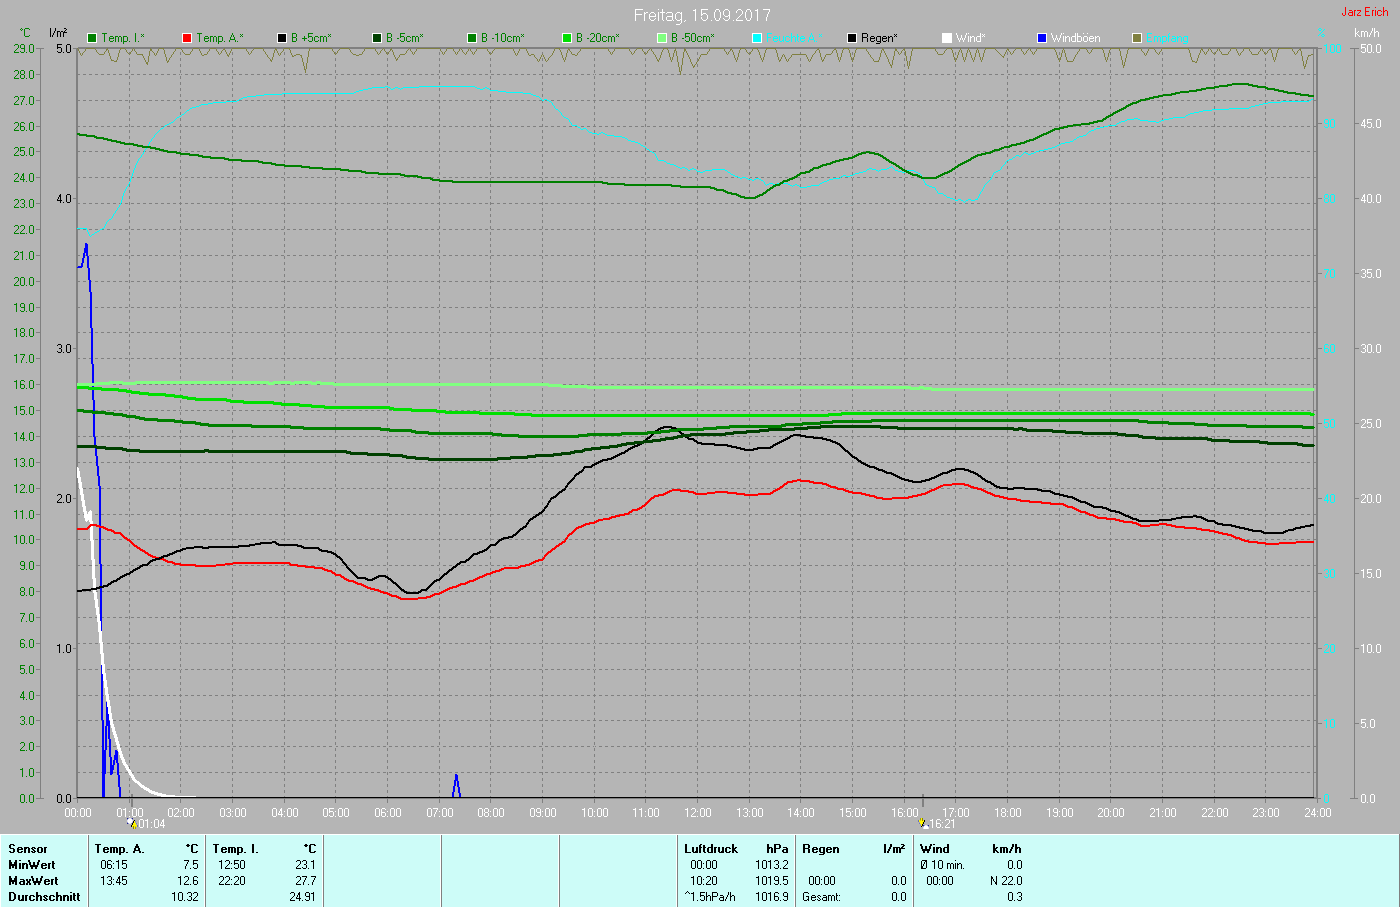Click the B -5cm legend label

pos(405,38)
